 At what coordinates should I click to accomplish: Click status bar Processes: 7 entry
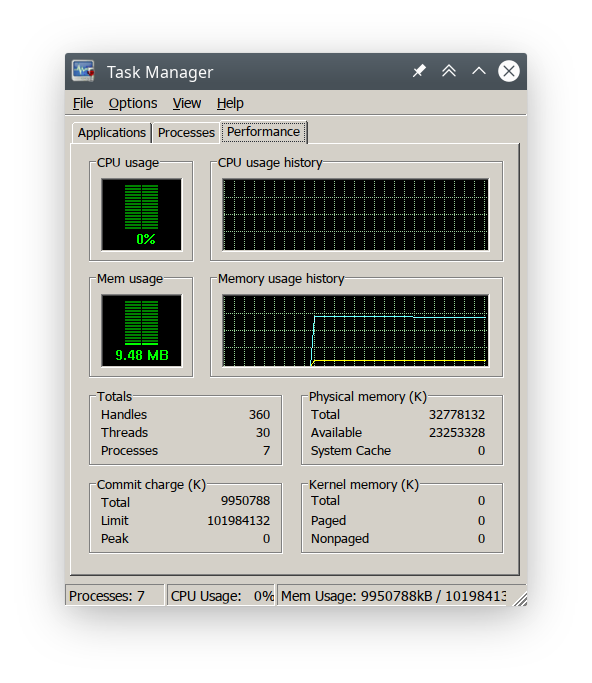115,595
